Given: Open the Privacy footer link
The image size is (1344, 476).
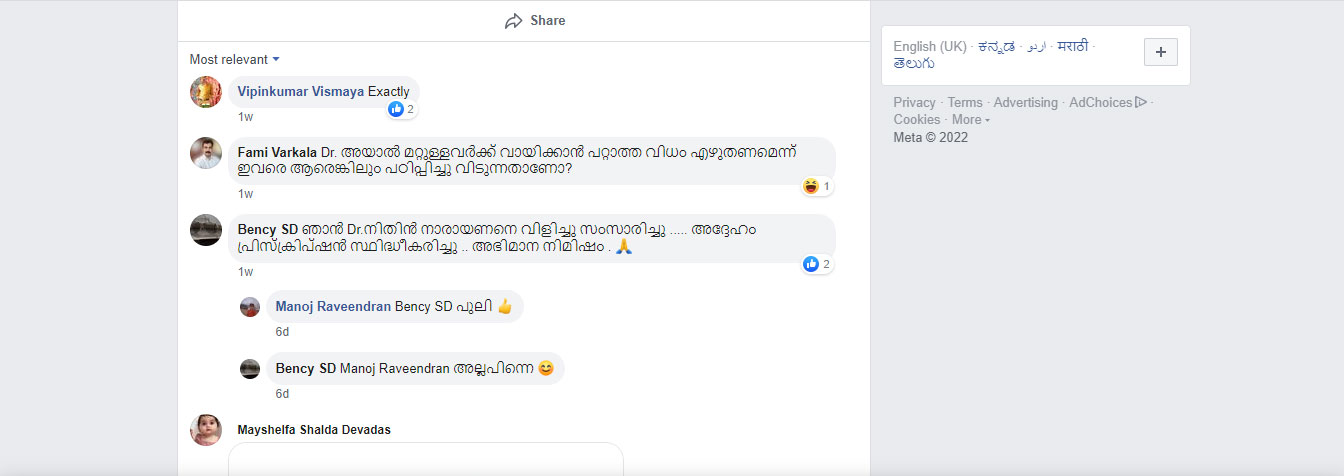Looking at the screenshot, I should tap(914, 102).
